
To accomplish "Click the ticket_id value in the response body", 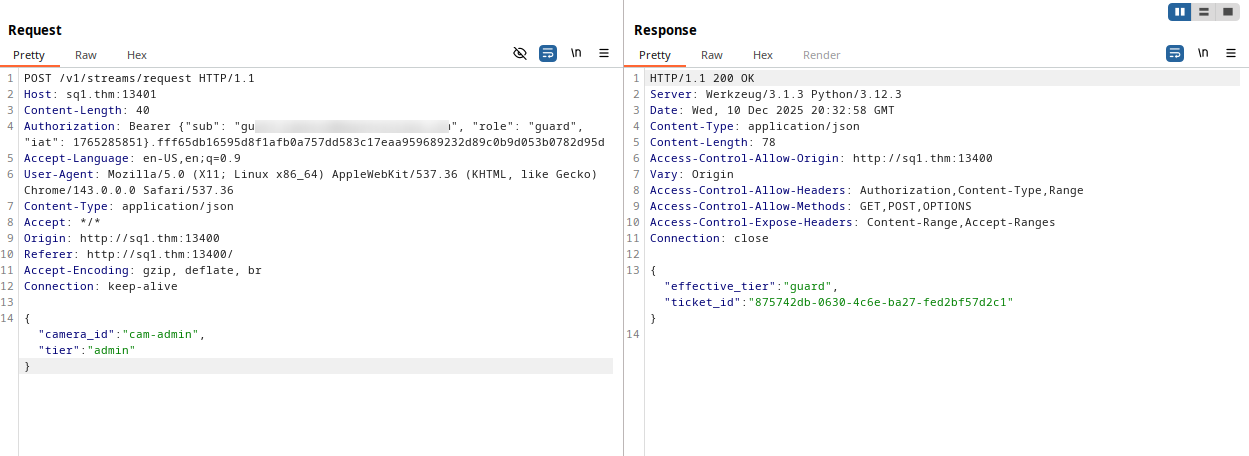I will coord(881,302).
